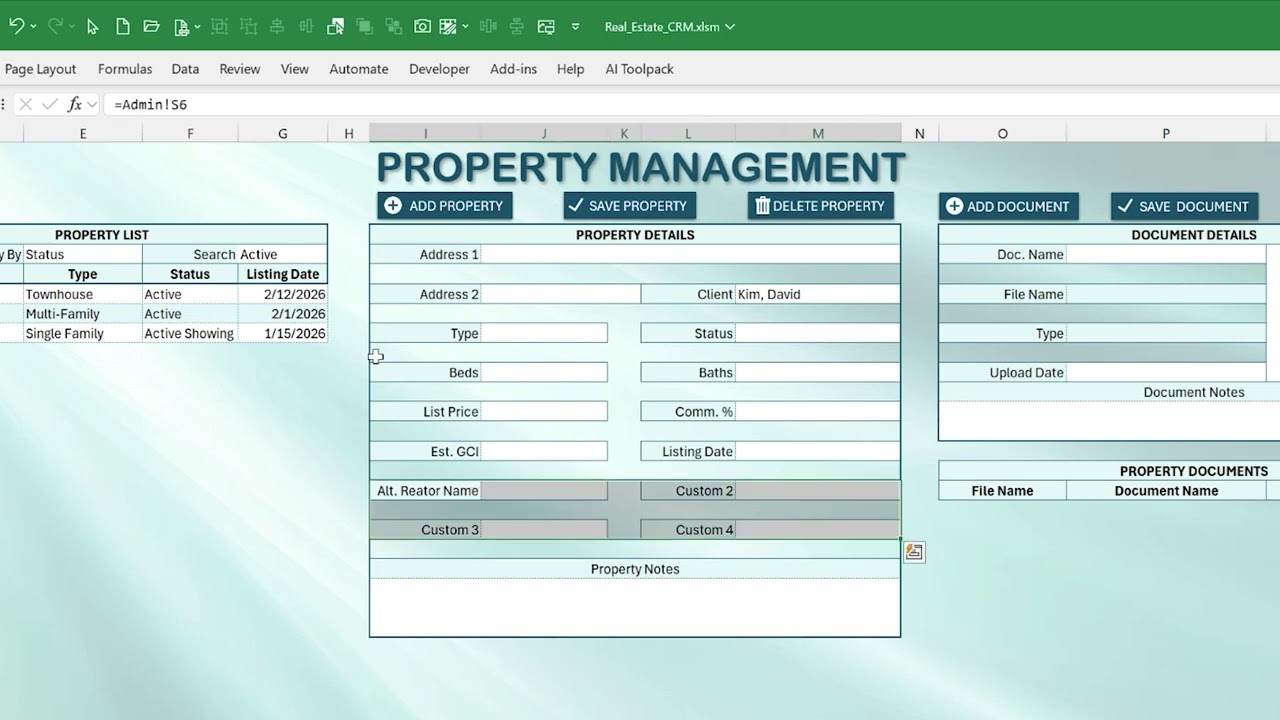Click the Align Center icon in toolbar
1280x720 pixels.
277,27
